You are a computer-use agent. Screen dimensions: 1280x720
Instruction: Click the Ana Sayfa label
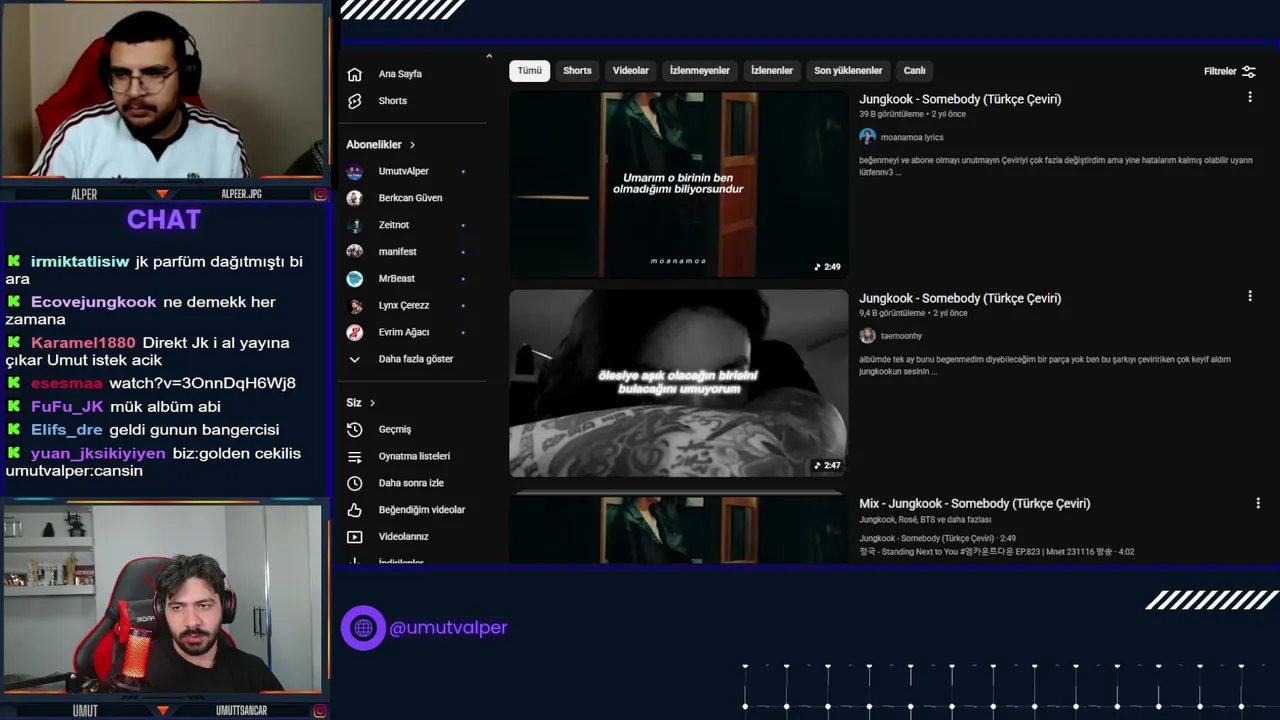pyautogui.click(x=400, y=74)
